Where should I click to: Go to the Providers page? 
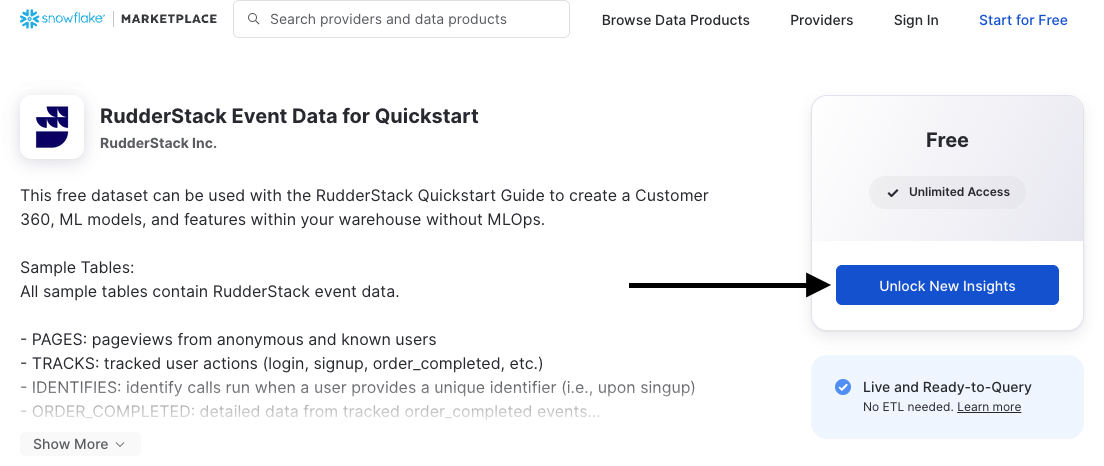[821, 20]
